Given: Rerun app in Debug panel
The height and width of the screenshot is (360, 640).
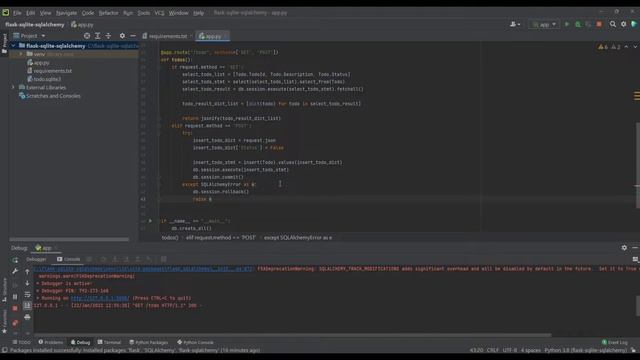Looking at the screenshot, I should tap(15, 260).
